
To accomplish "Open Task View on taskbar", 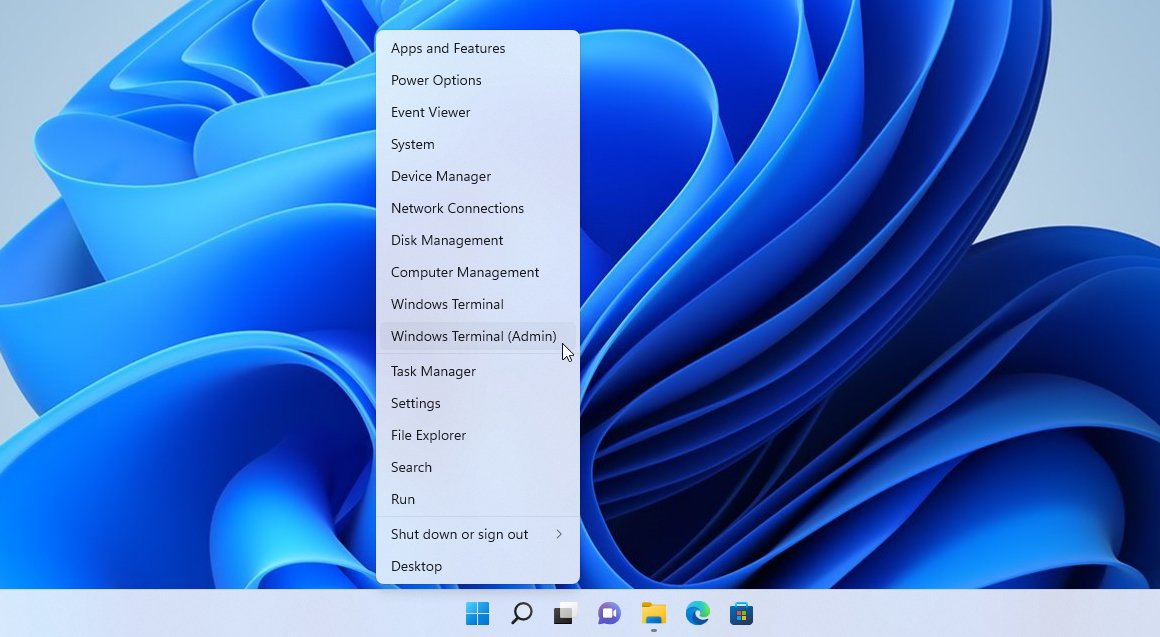I will [x=565, y=613].
